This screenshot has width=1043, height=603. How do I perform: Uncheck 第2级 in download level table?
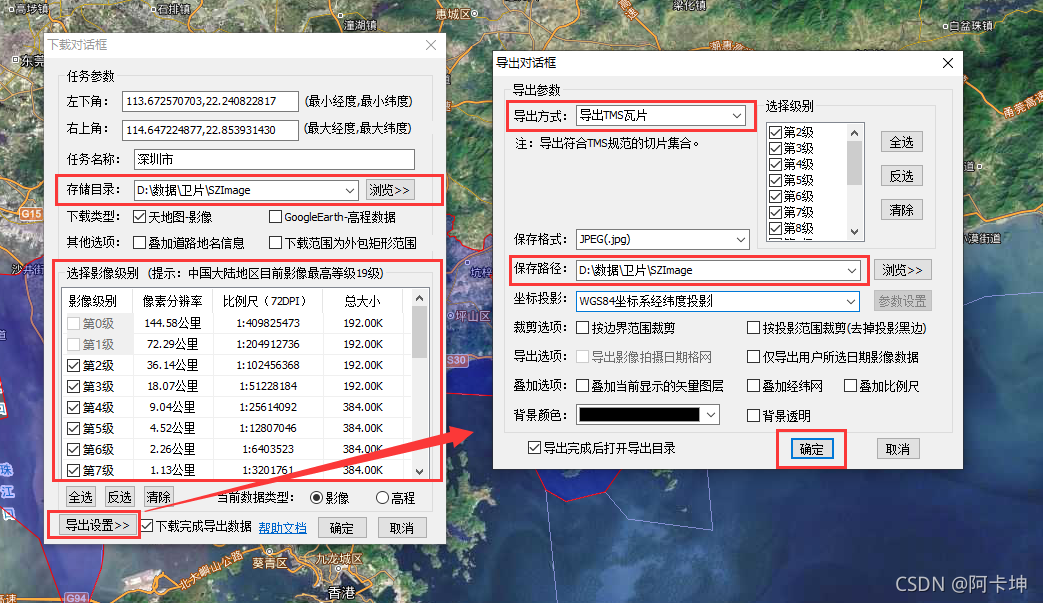click(74, 366)
